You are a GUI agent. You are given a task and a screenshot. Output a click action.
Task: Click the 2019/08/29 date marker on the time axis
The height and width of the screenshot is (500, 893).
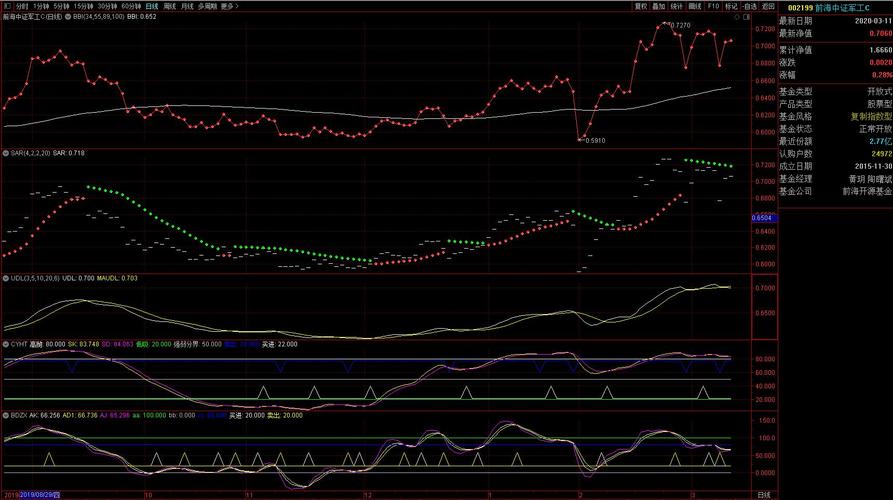[x=33, y=495]
